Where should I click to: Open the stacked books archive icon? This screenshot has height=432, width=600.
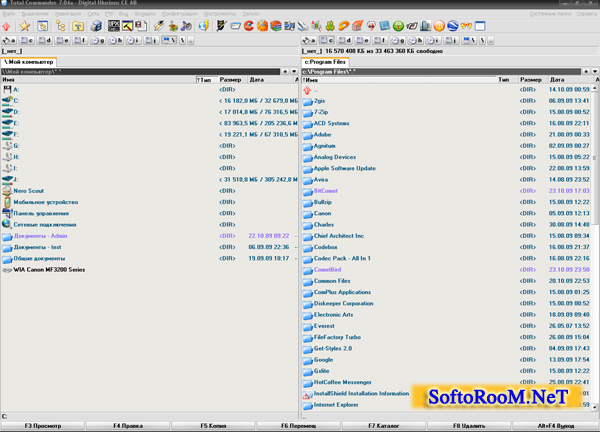(276, 26)
